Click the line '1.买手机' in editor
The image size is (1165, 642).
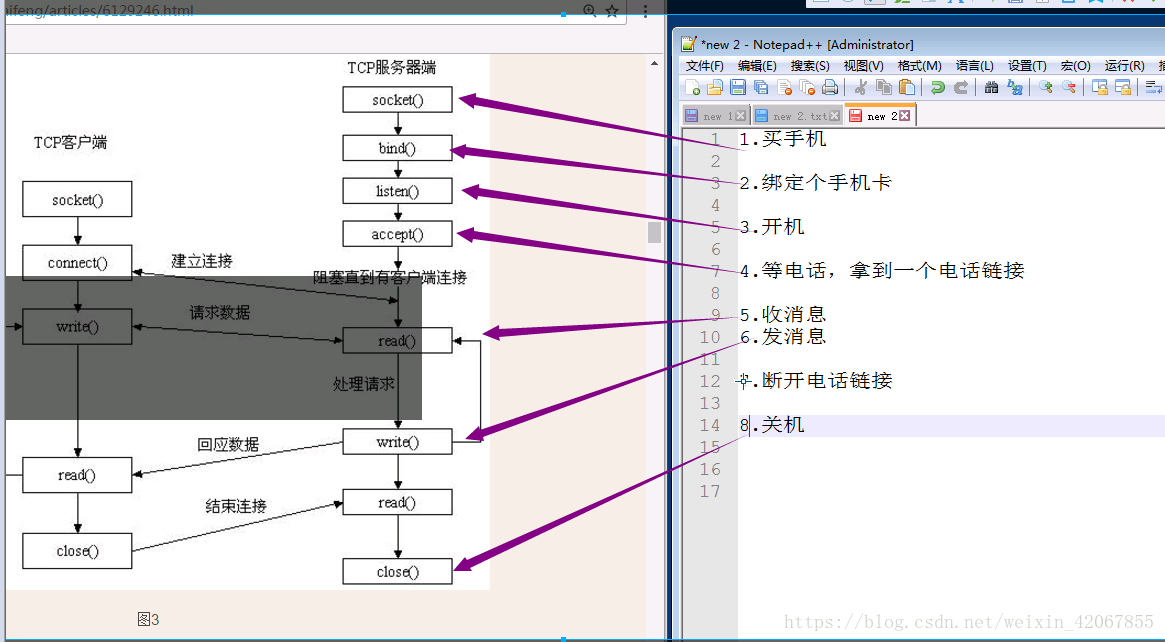coord(782,139)
